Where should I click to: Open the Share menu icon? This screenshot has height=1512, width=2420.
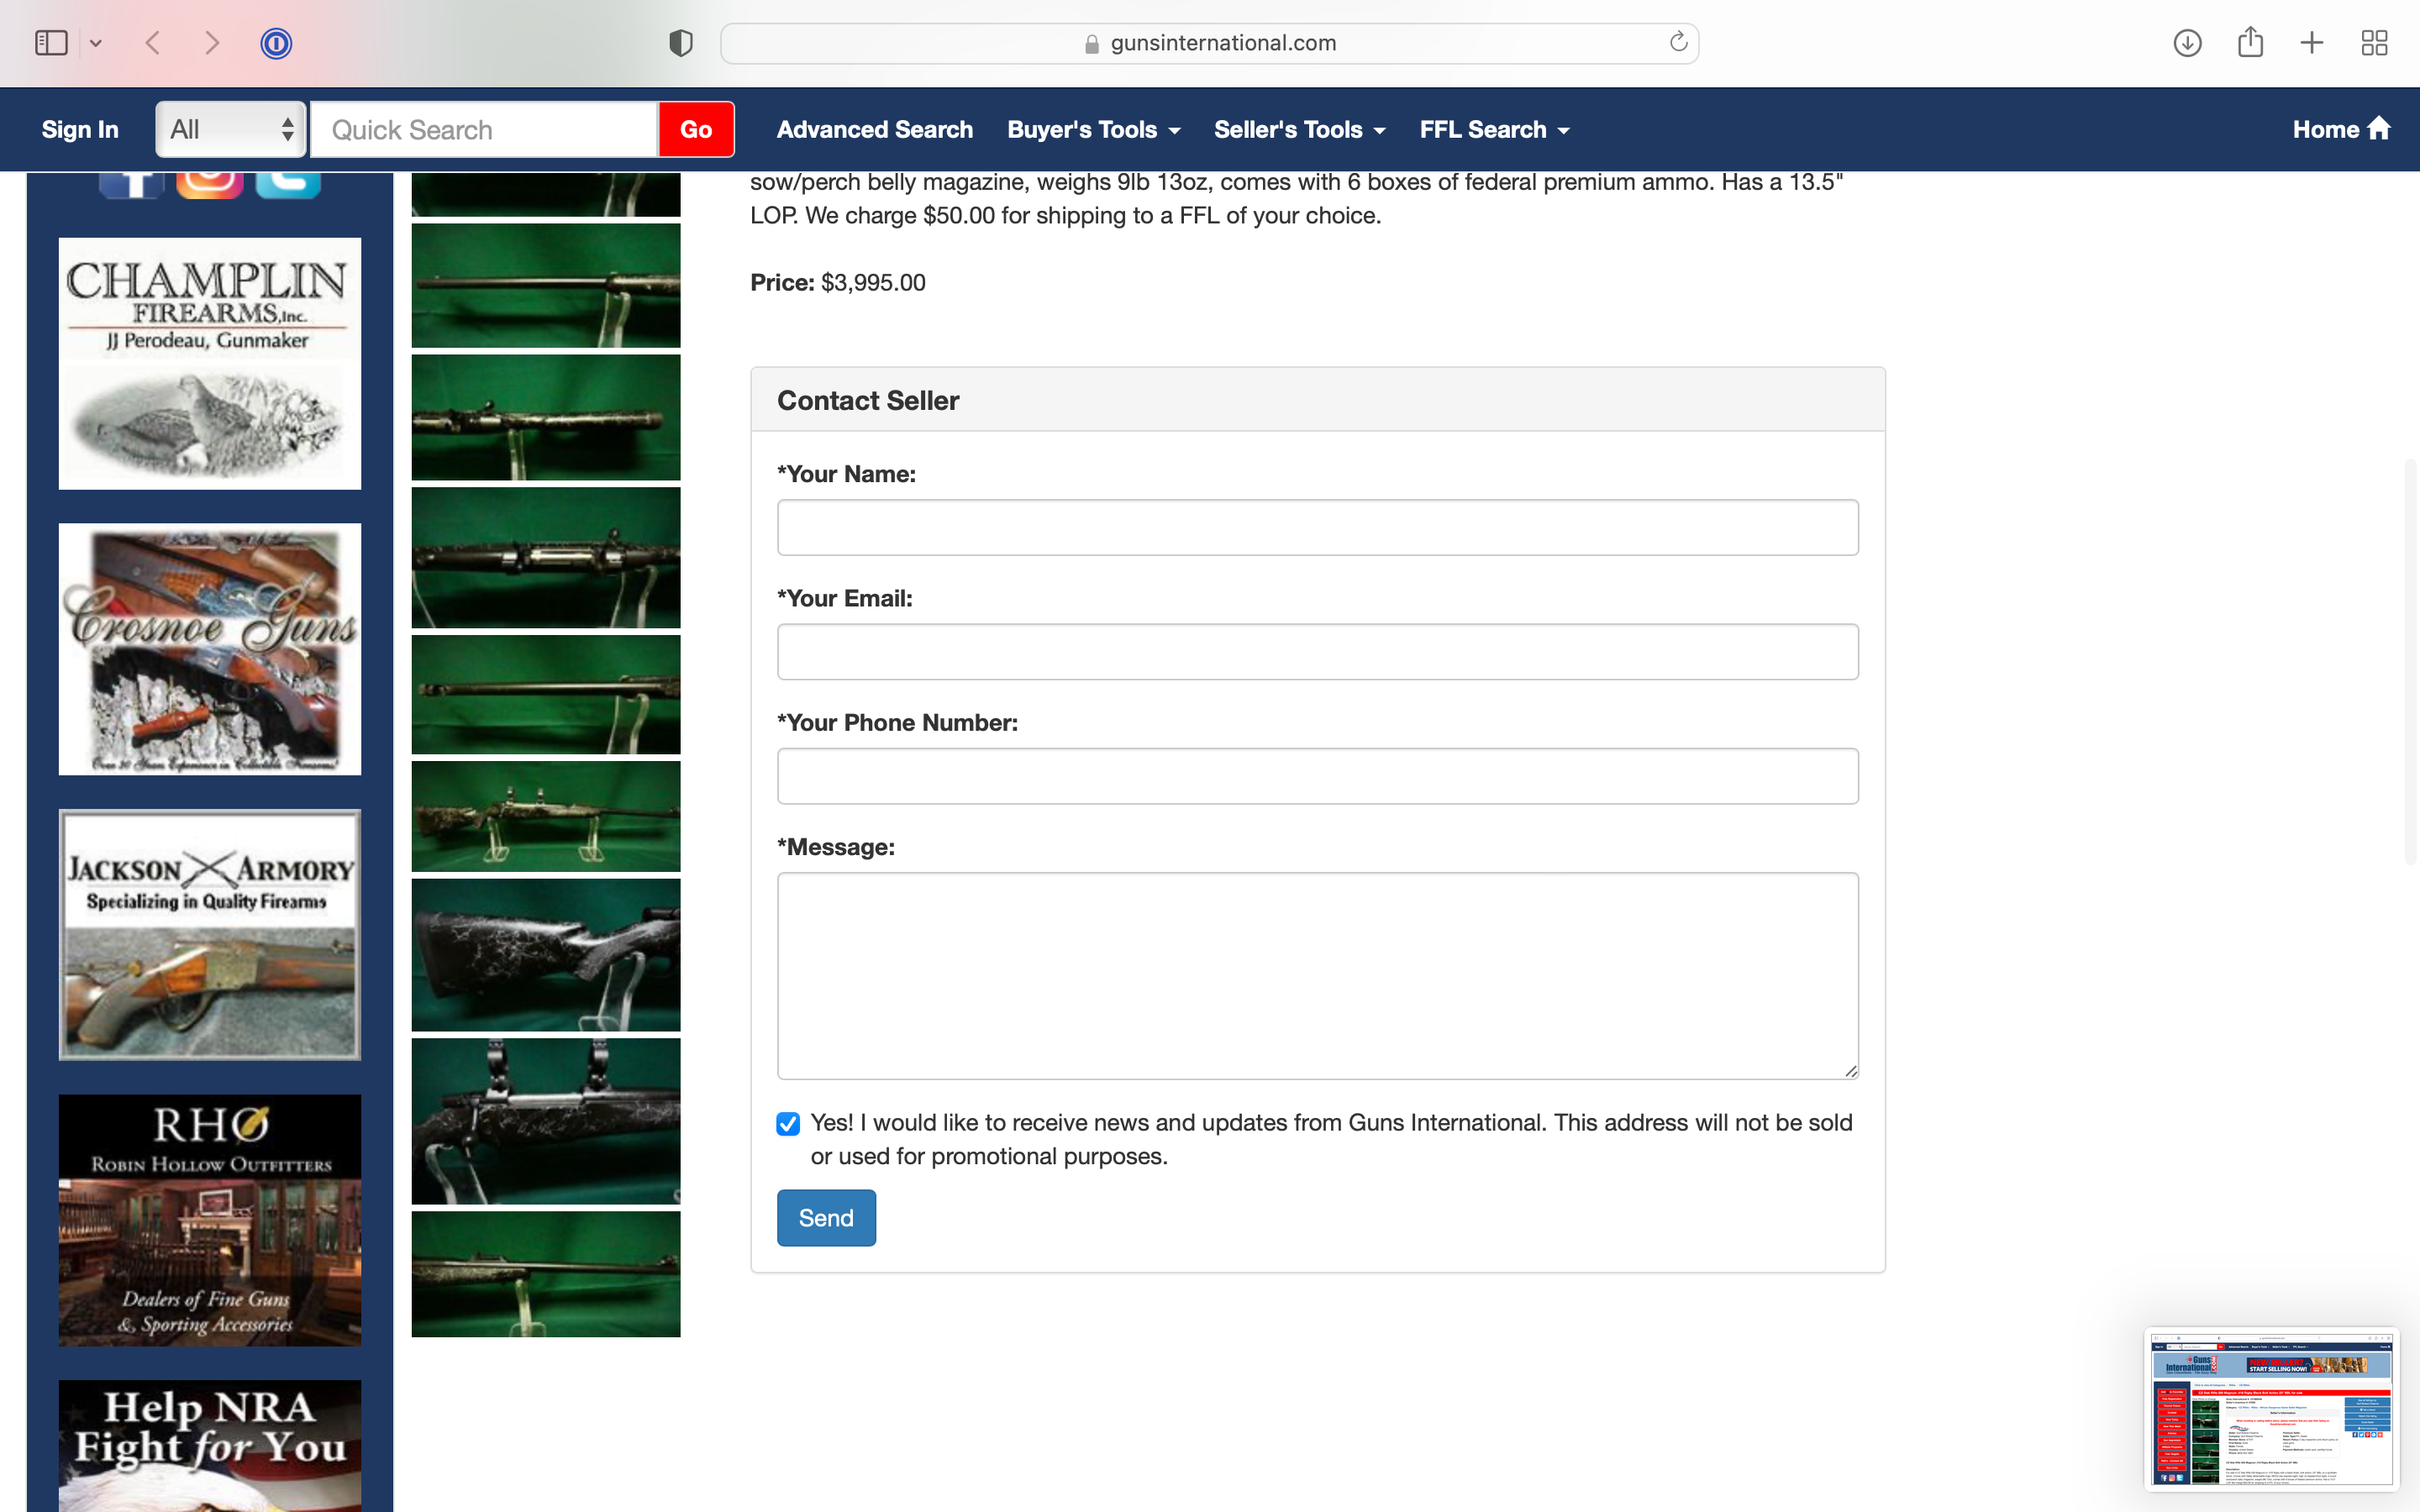[x=2250, y=42]
